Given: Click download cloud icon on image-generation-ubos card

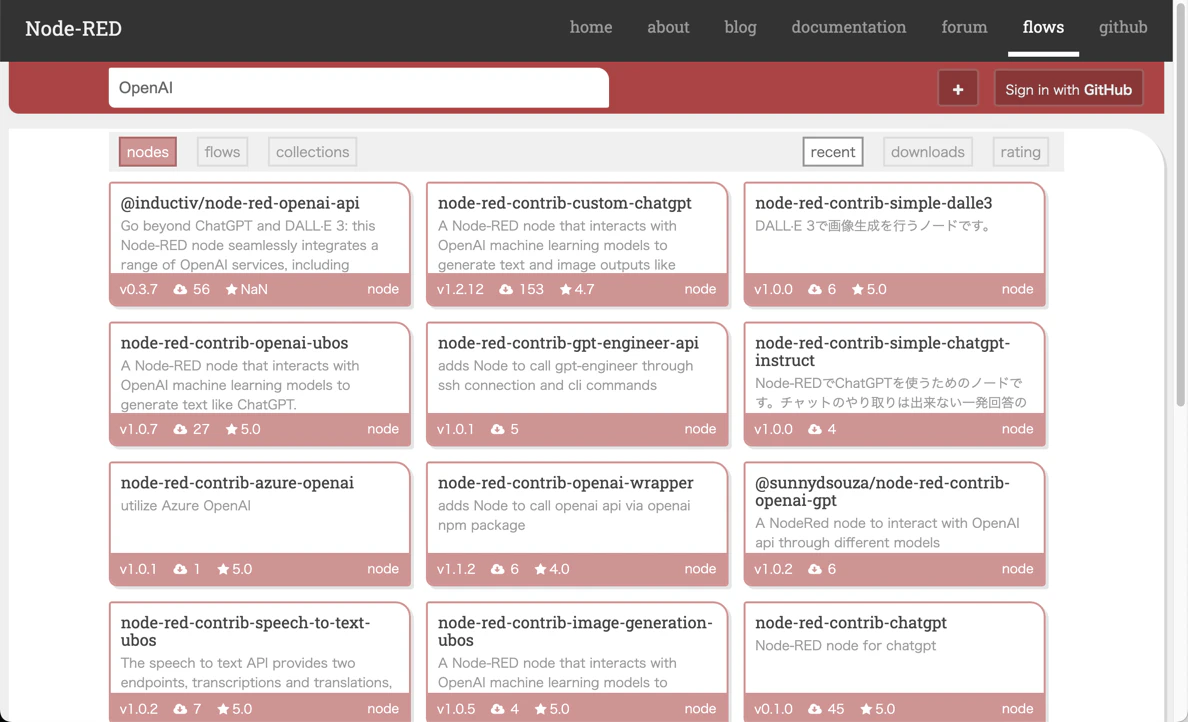Looking at the screenshot, I should [x=498, y=709].
